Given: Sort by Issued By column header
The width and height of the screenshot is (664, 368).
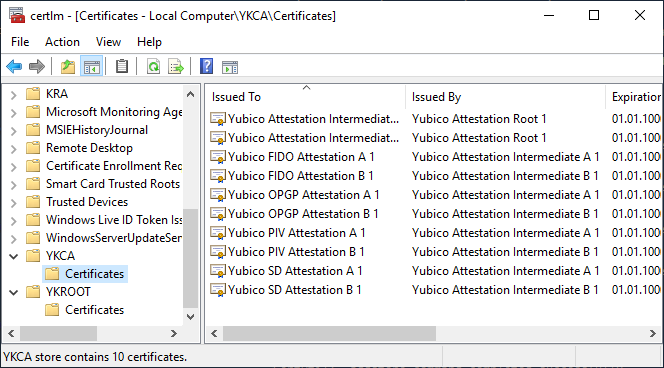Looking at the screenshot, I should tap(505, 97).
